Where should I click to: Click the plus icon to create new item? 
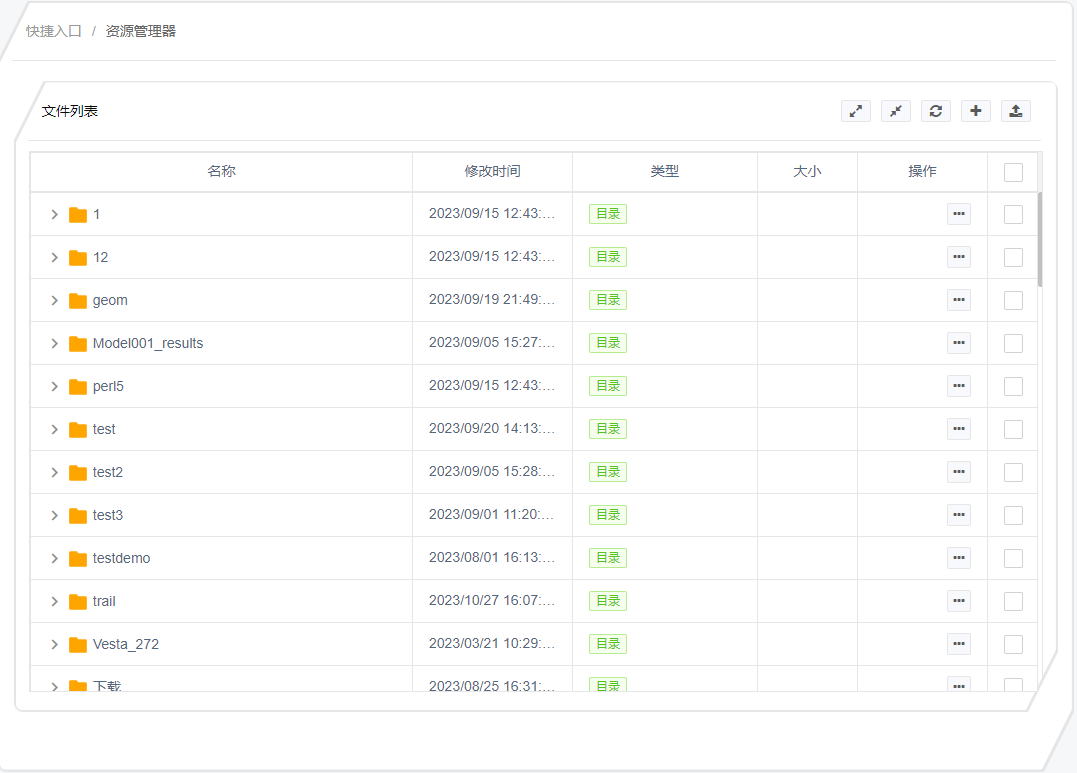pos(975,111)
